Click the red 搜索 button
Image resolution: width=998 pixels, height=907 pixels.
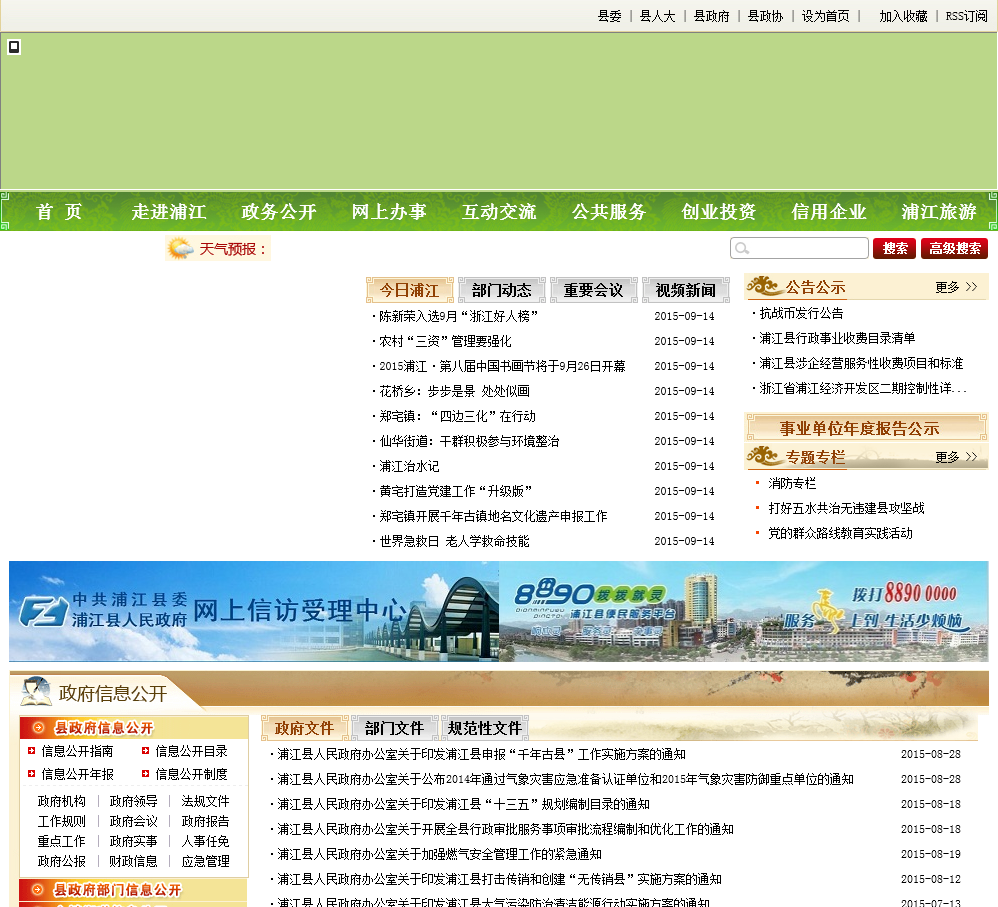point(894,248)
